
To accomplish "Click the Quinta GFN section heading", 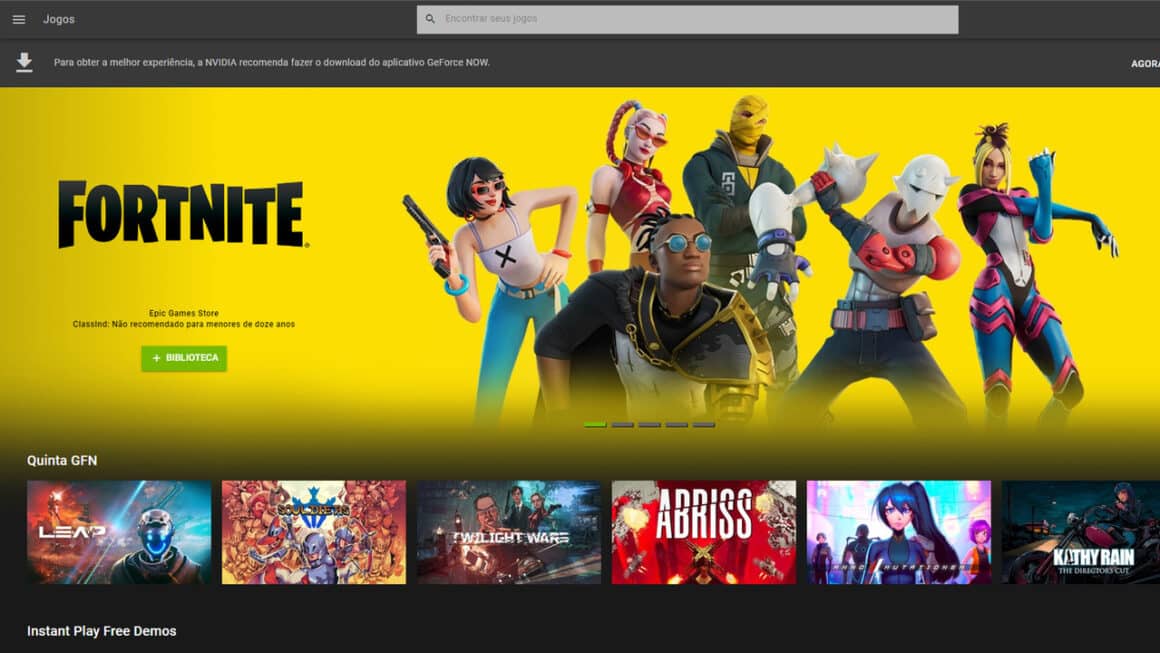I will click(62, 460).
